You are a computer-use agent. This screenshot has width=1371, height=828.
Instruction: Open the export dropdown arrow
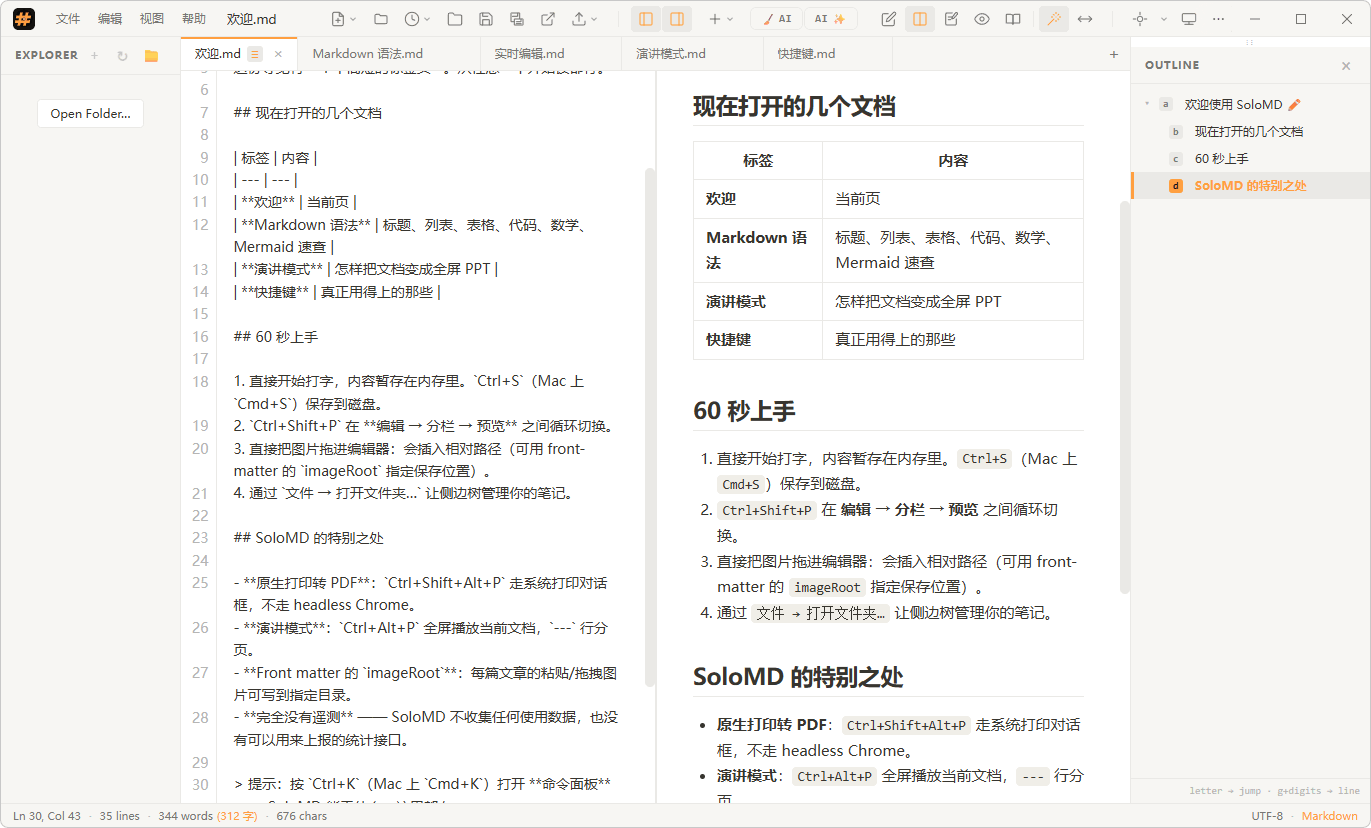pyautogui.click(x=594, y=19)
